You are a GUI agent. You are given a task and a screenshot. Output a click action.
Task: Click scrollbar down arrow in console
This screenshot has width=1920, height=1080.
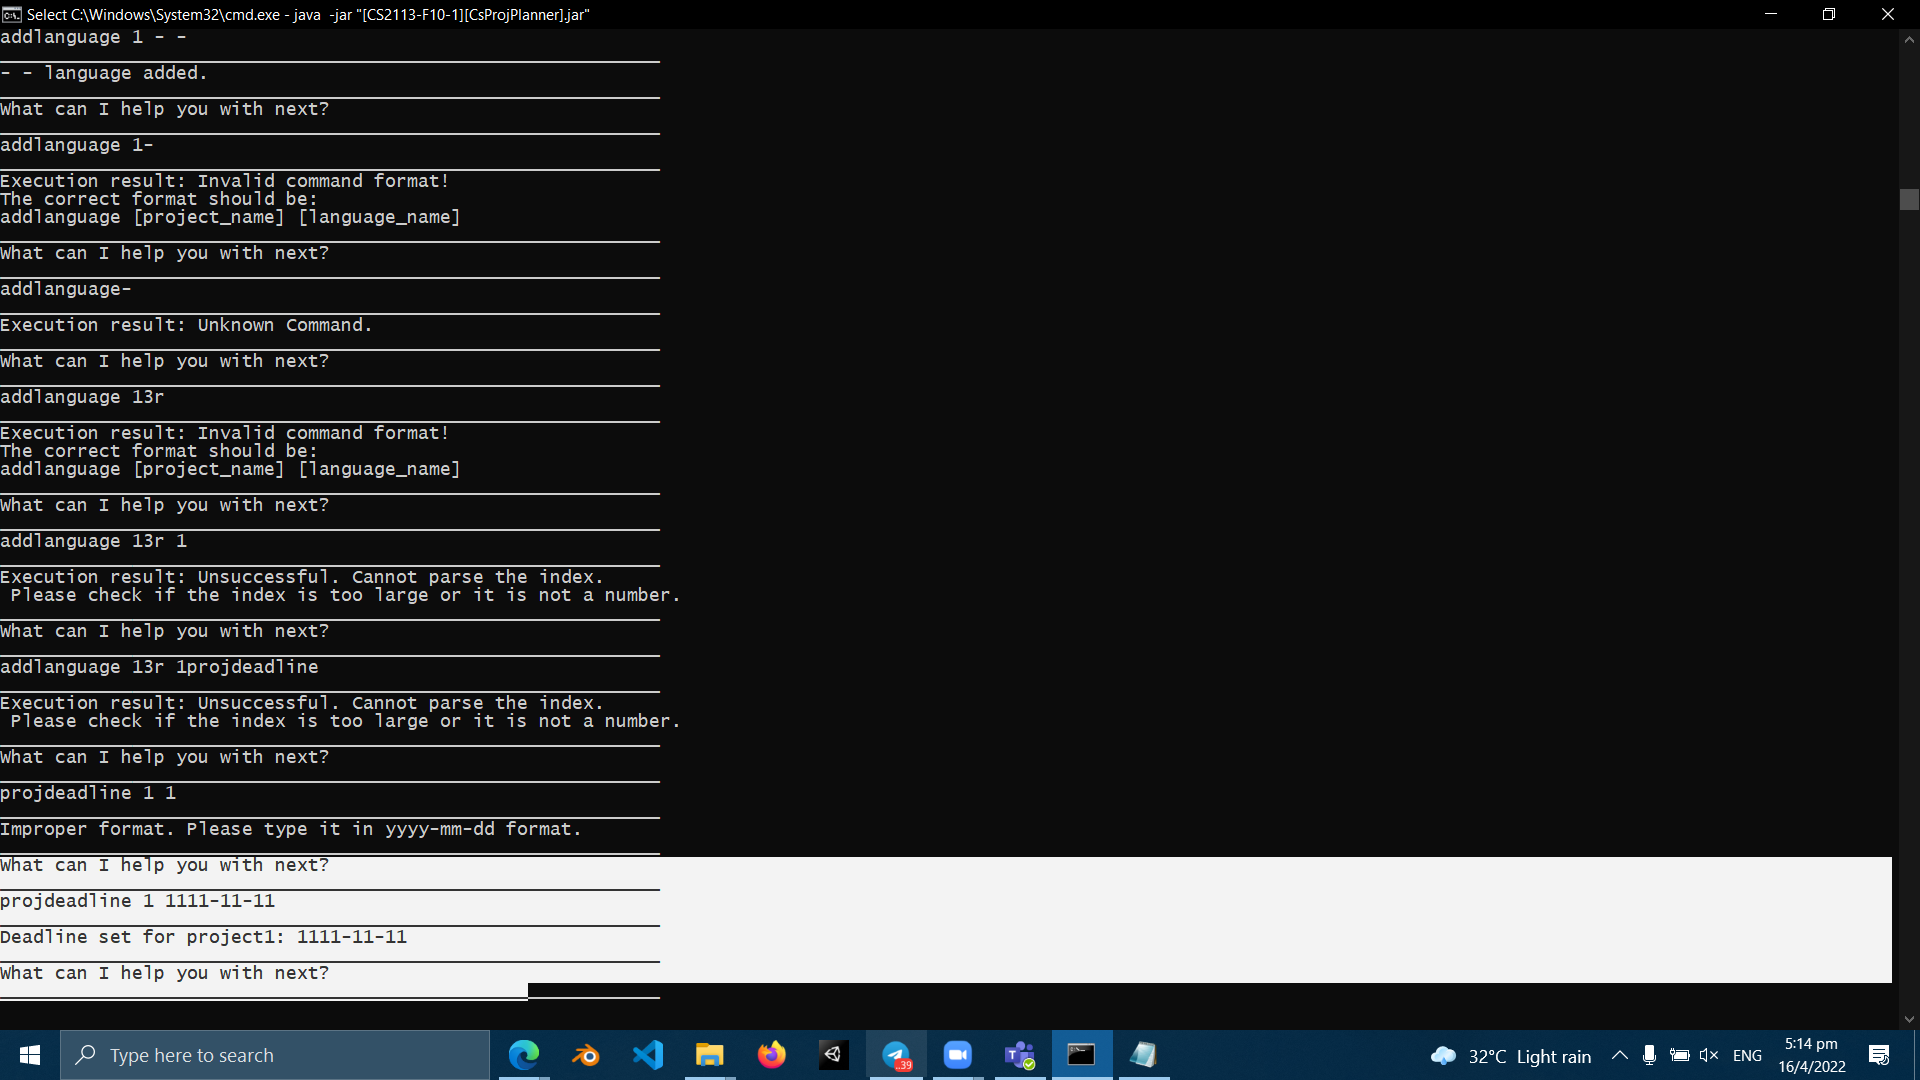click(1909, 1019)
